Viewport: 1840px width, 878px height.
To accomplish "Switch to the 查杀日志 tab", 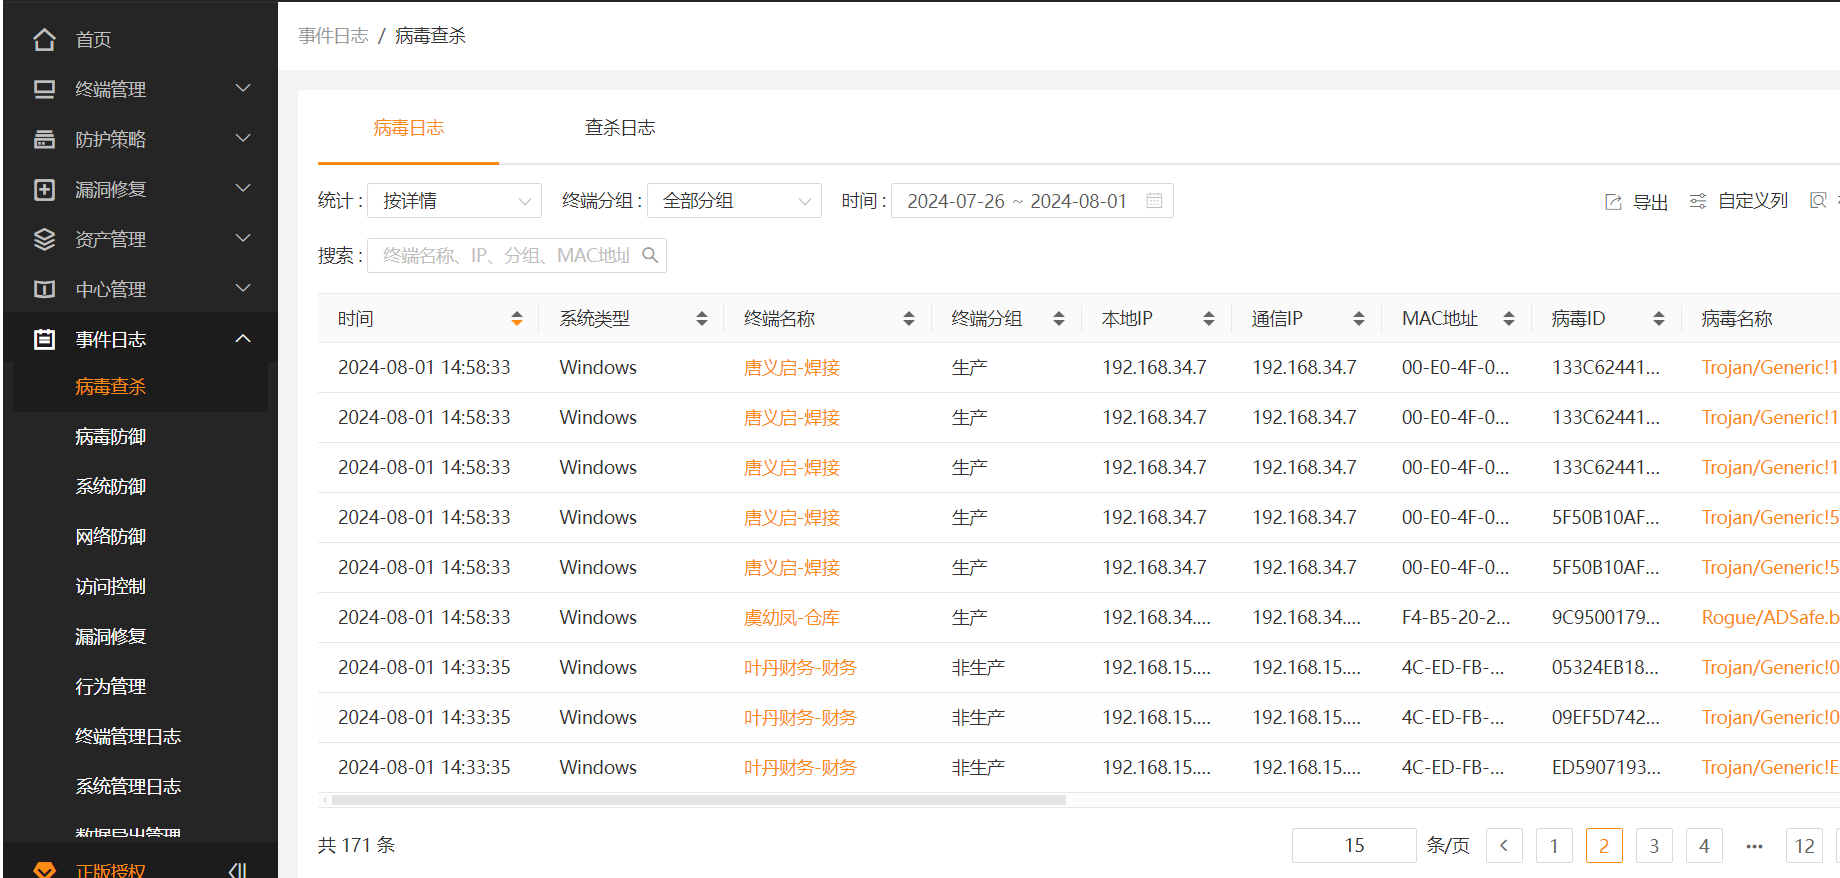I will click(x=620, y=128).
